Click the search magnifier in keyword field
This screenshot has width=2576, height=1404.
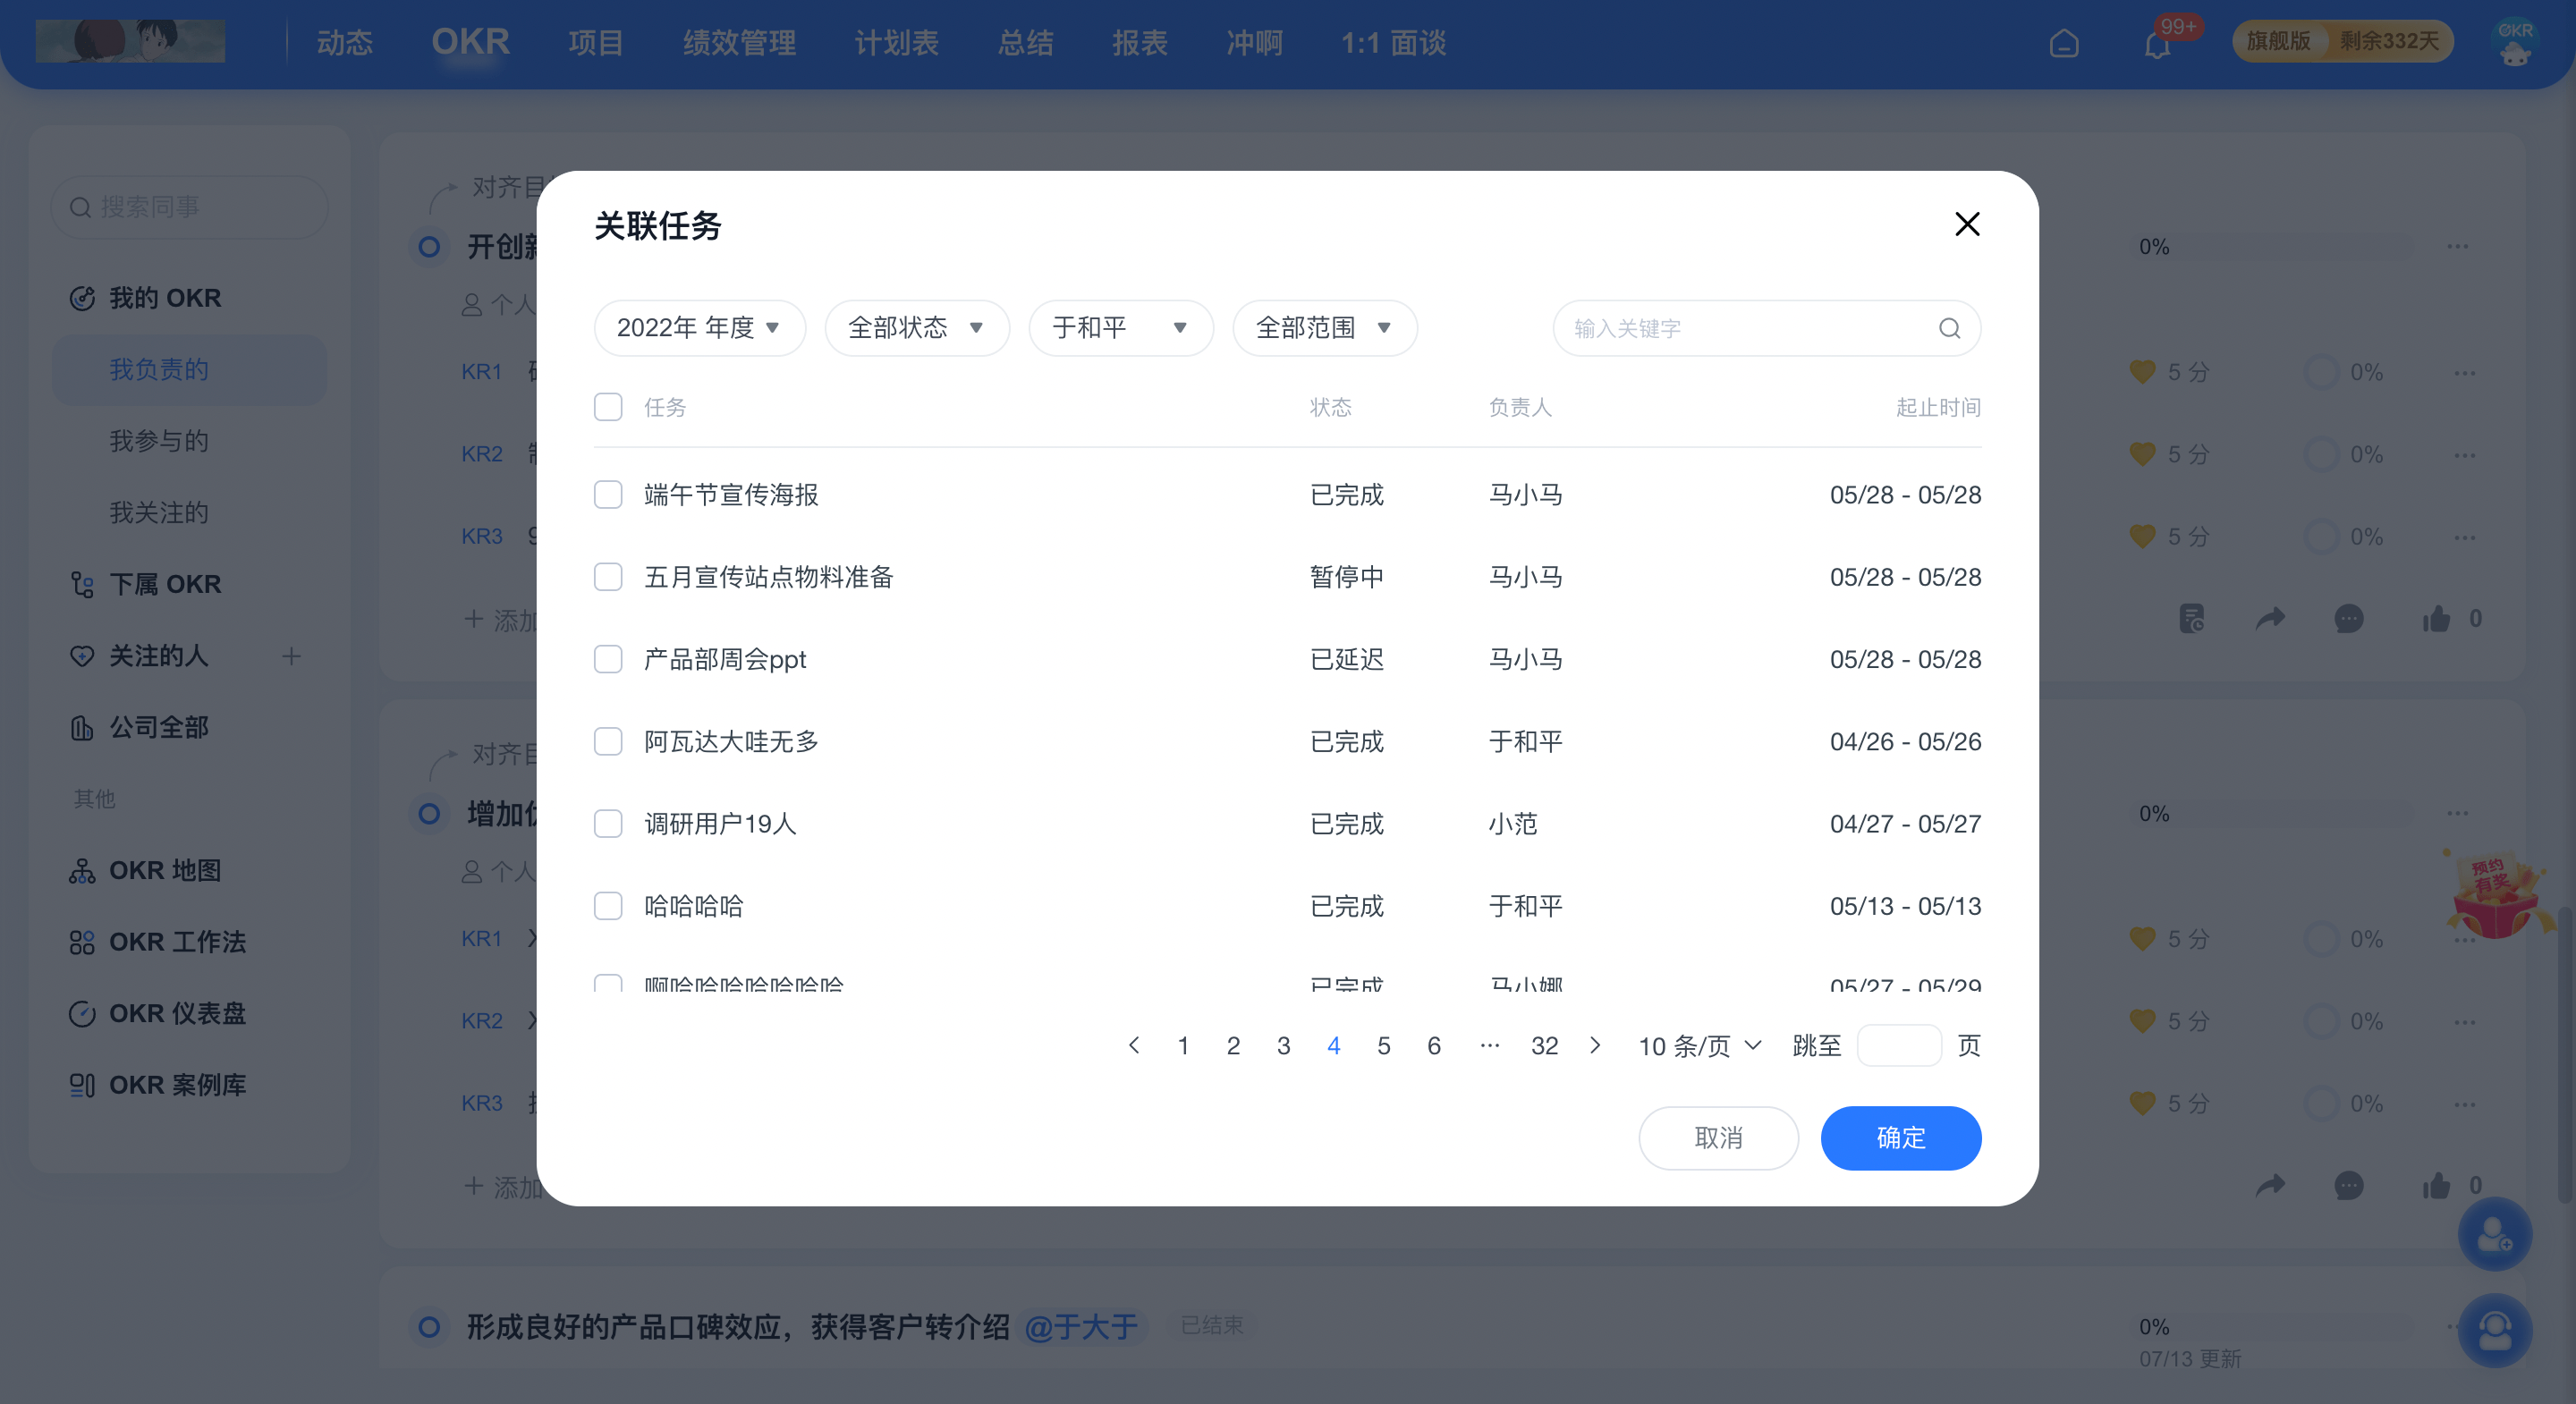[x=1949, y=328]
